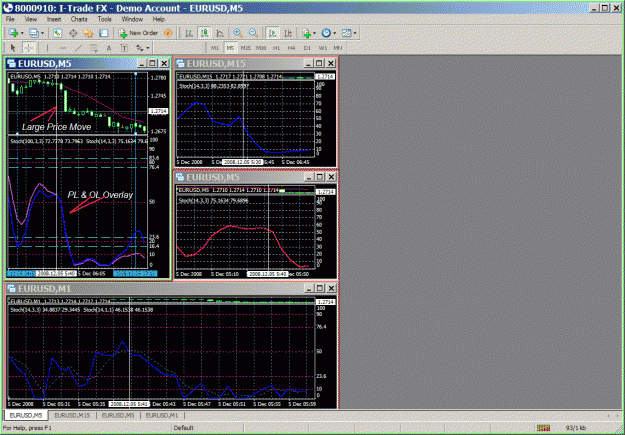Open the Window menu
Image resolution: width=625 pixels, height=435 pixels.
132,19
